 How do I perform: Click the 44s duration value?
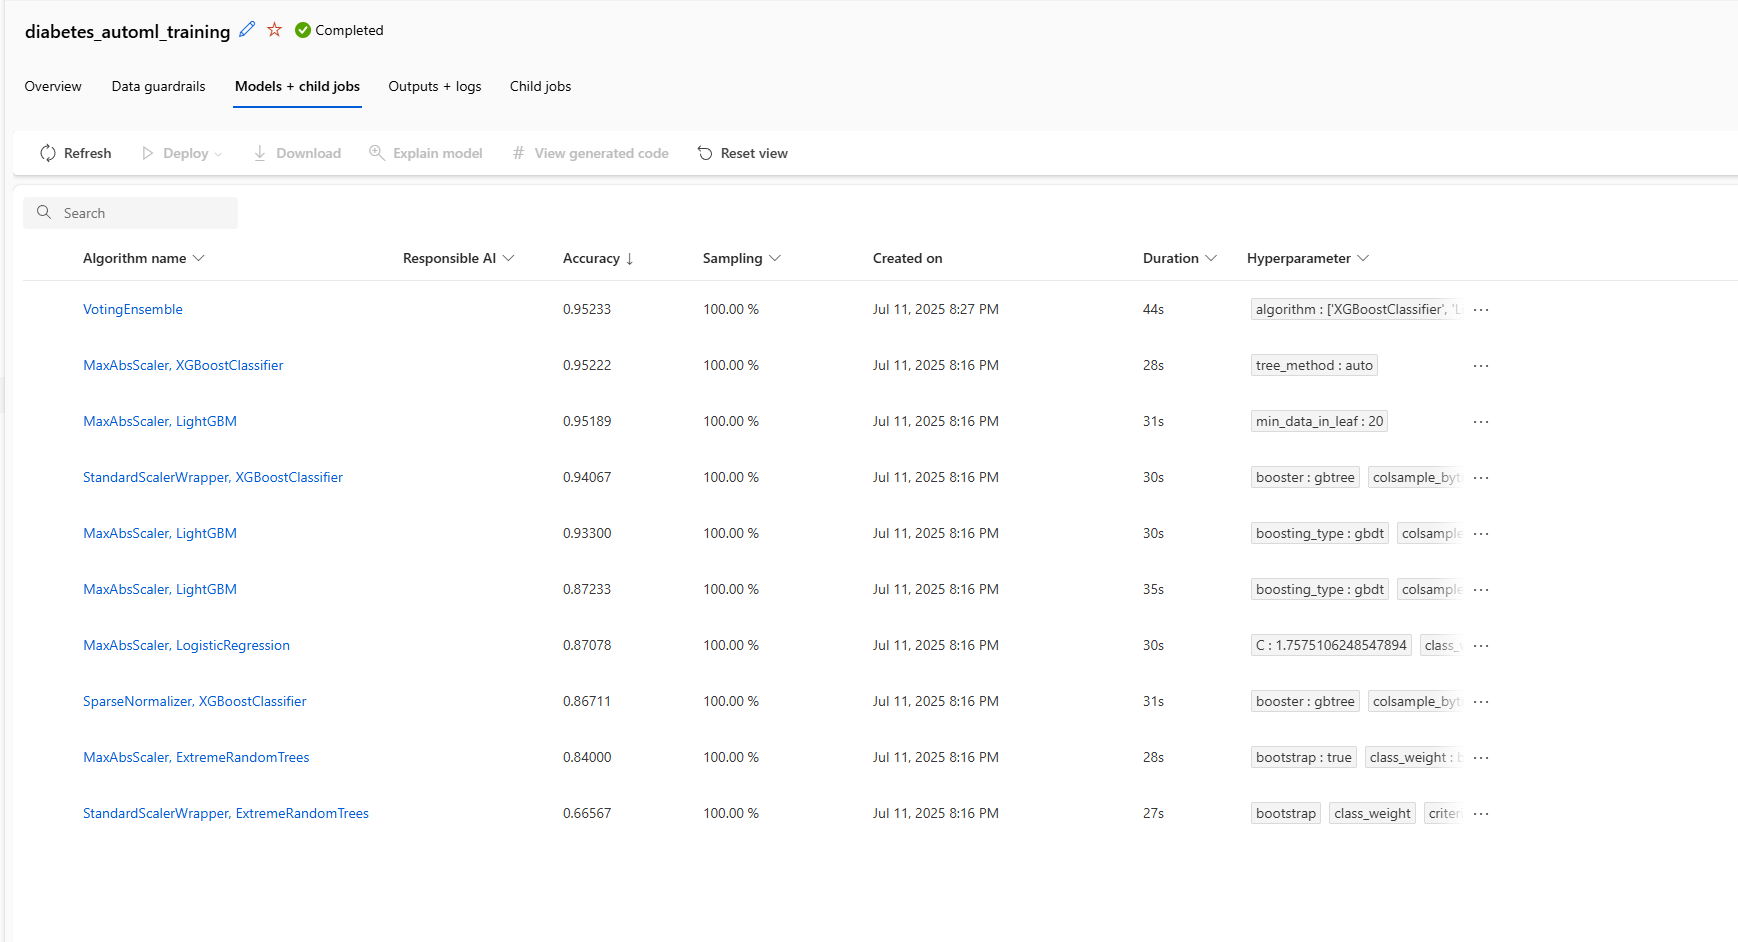coord(1153,309)
